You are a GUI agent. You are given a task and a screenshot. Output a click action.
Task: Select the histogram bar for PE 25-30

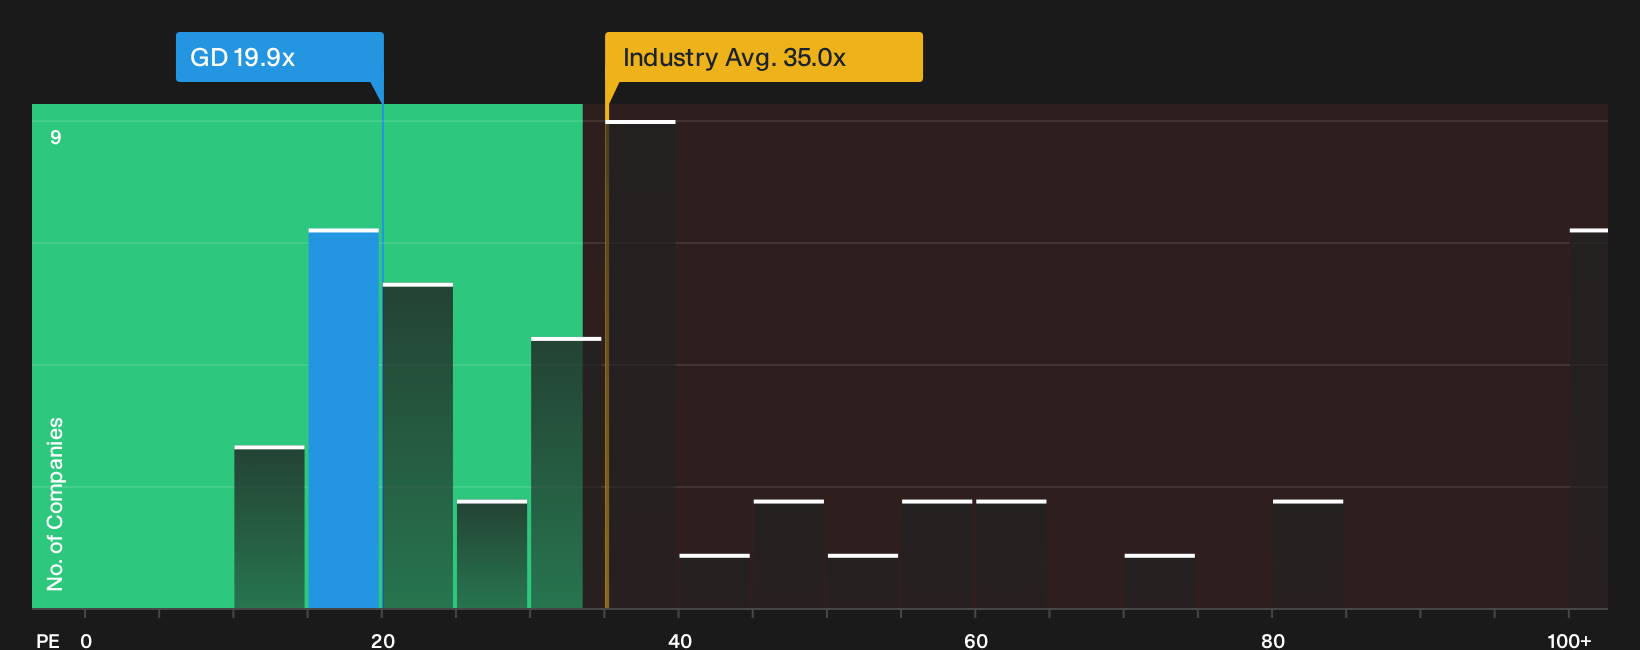[492, 554]
